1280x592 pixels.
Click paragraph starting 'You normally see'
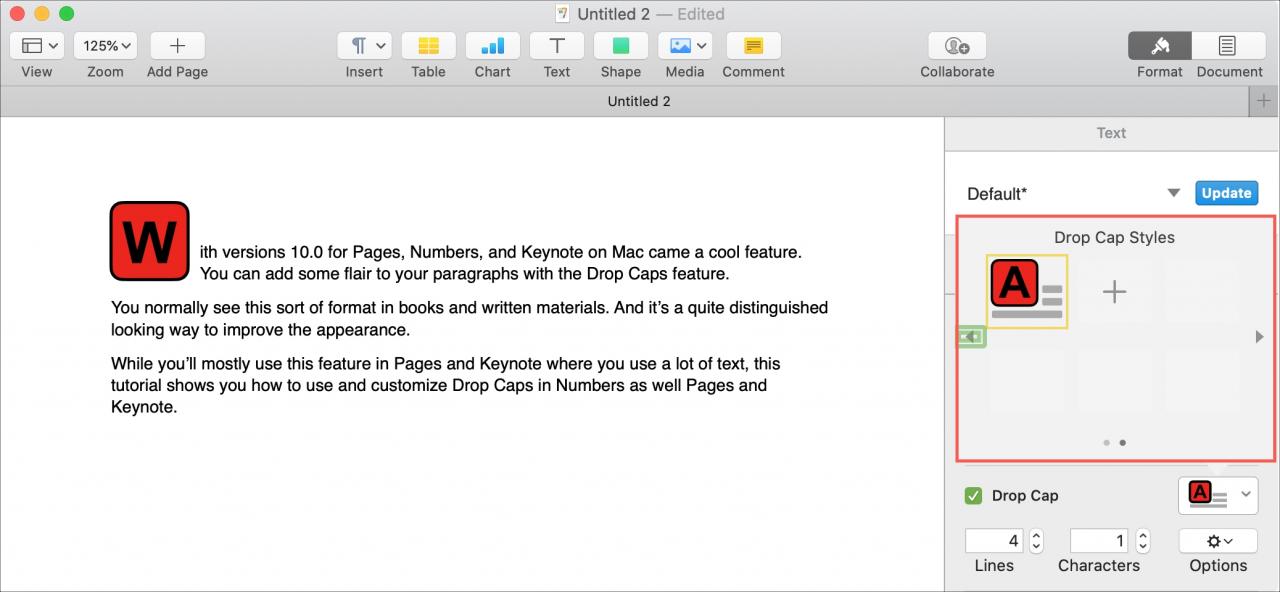point(469,319)
